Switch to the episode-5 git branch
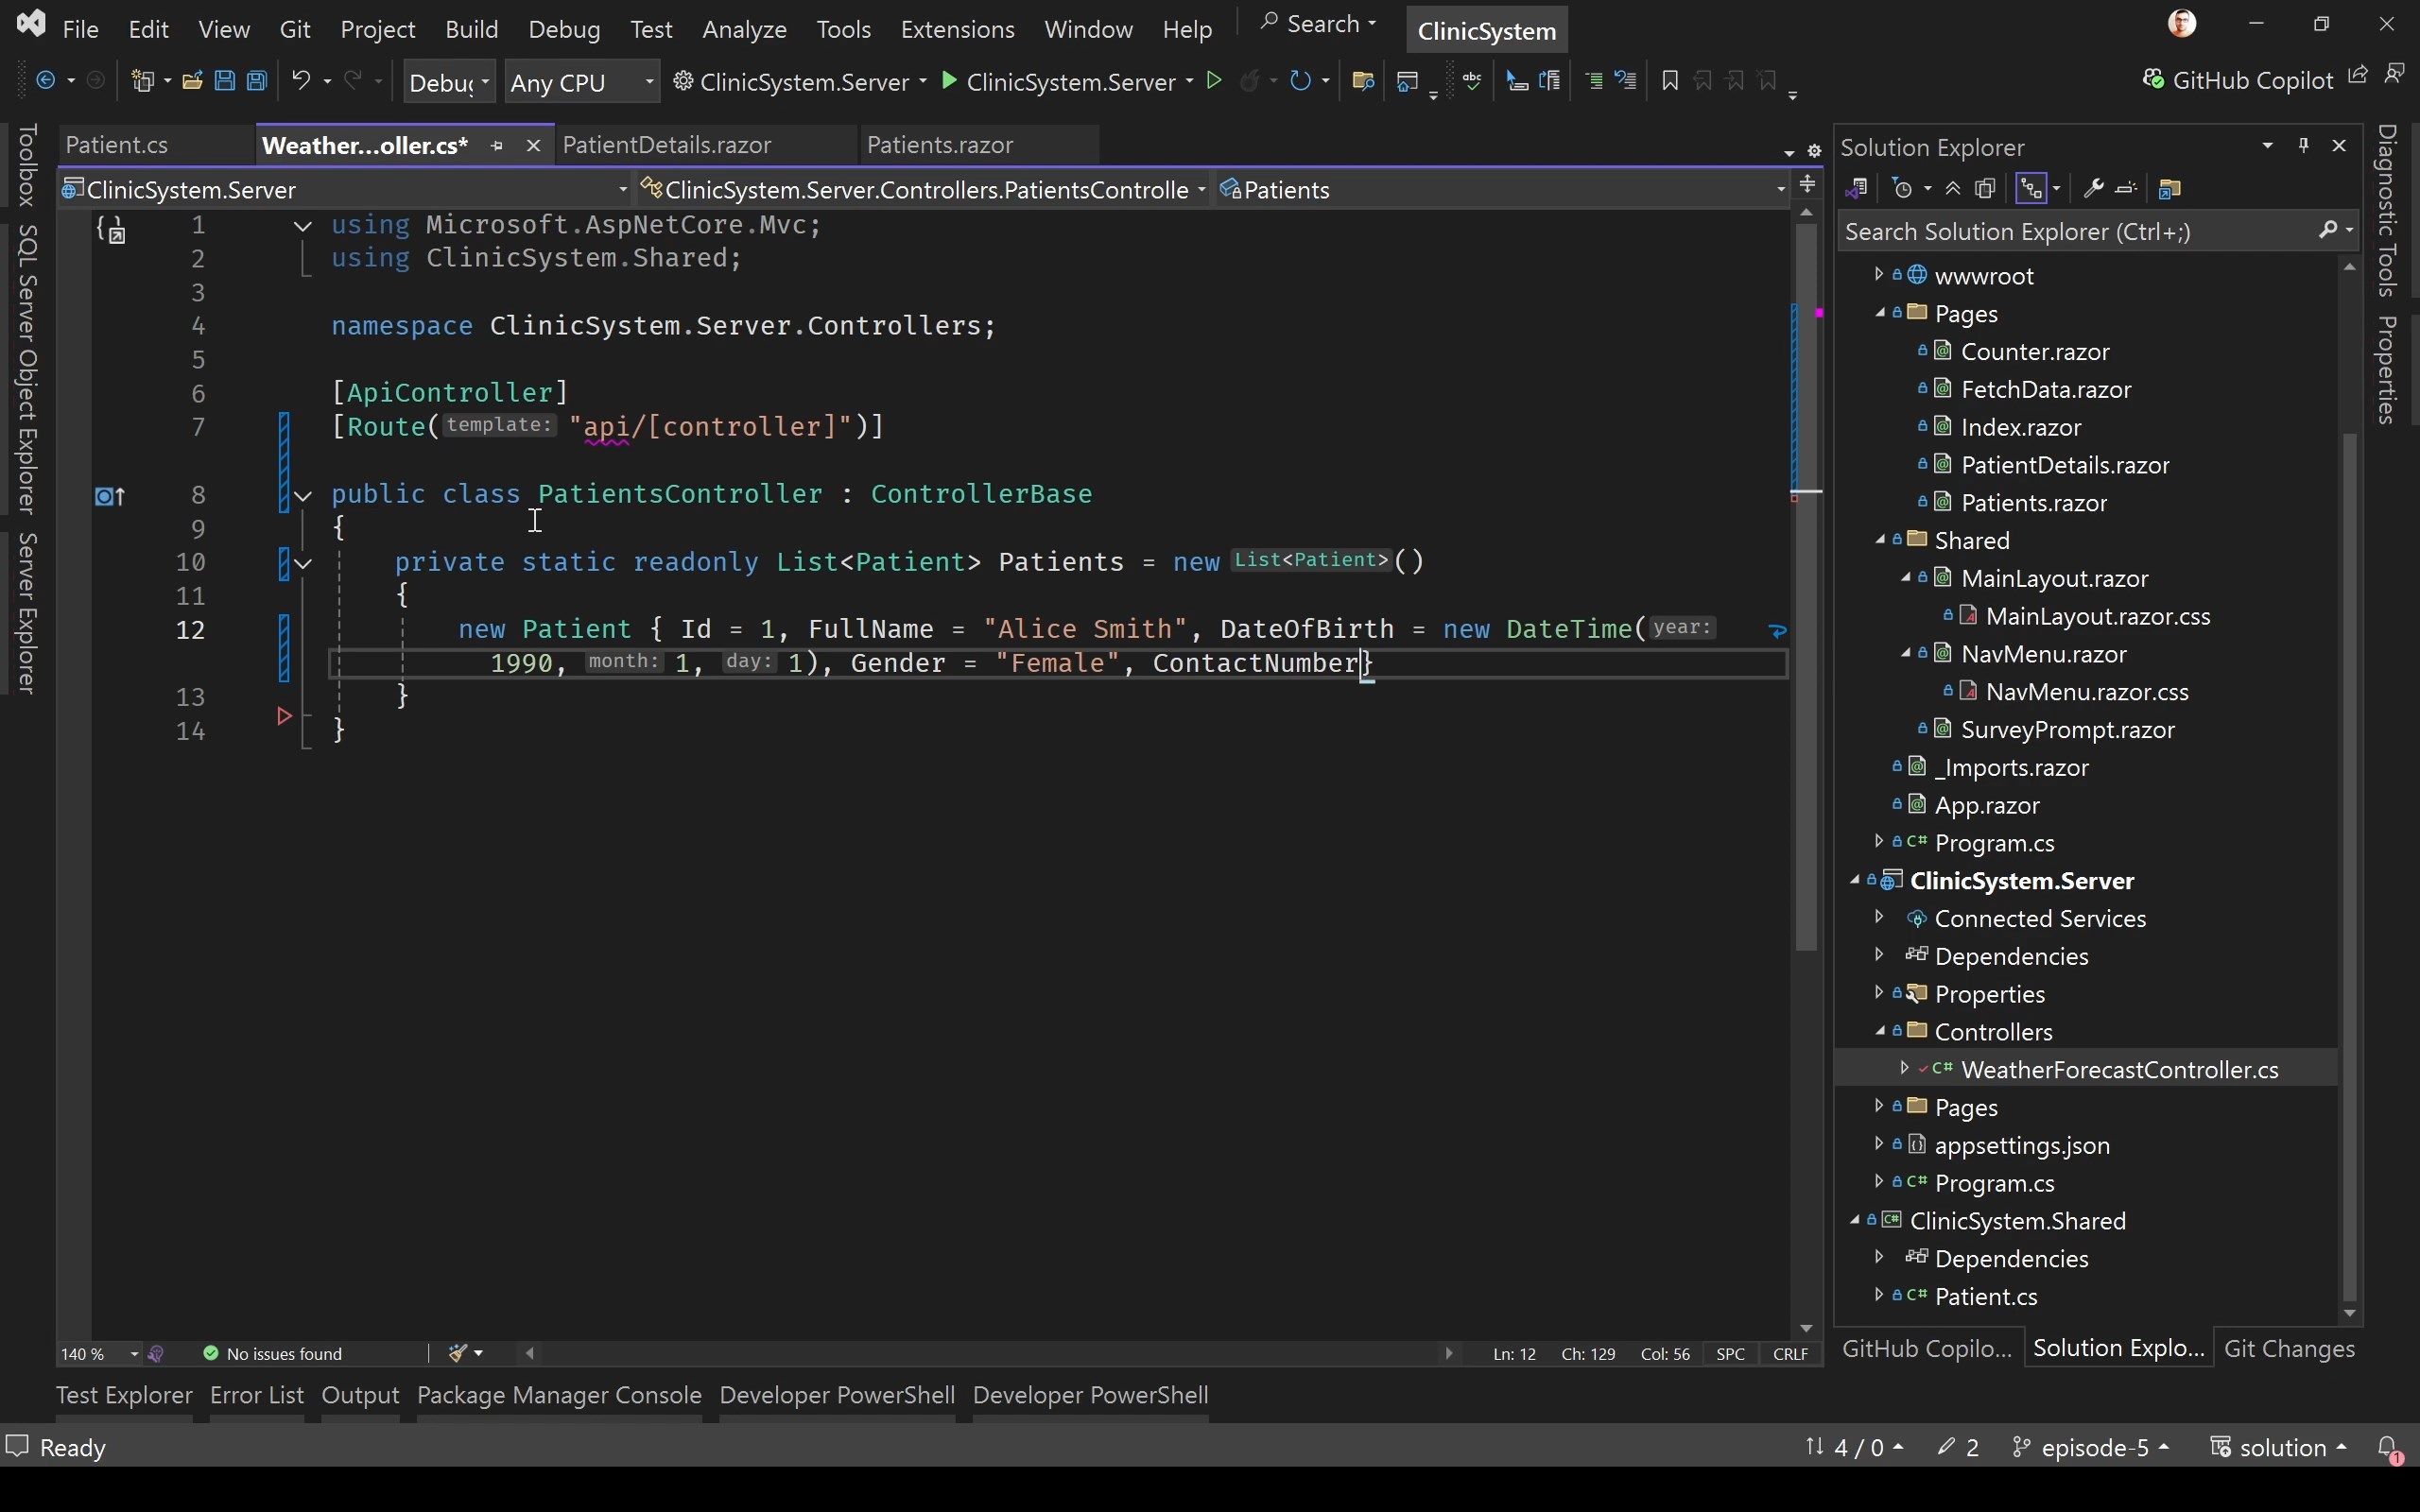 (x=2091, y=1447)
